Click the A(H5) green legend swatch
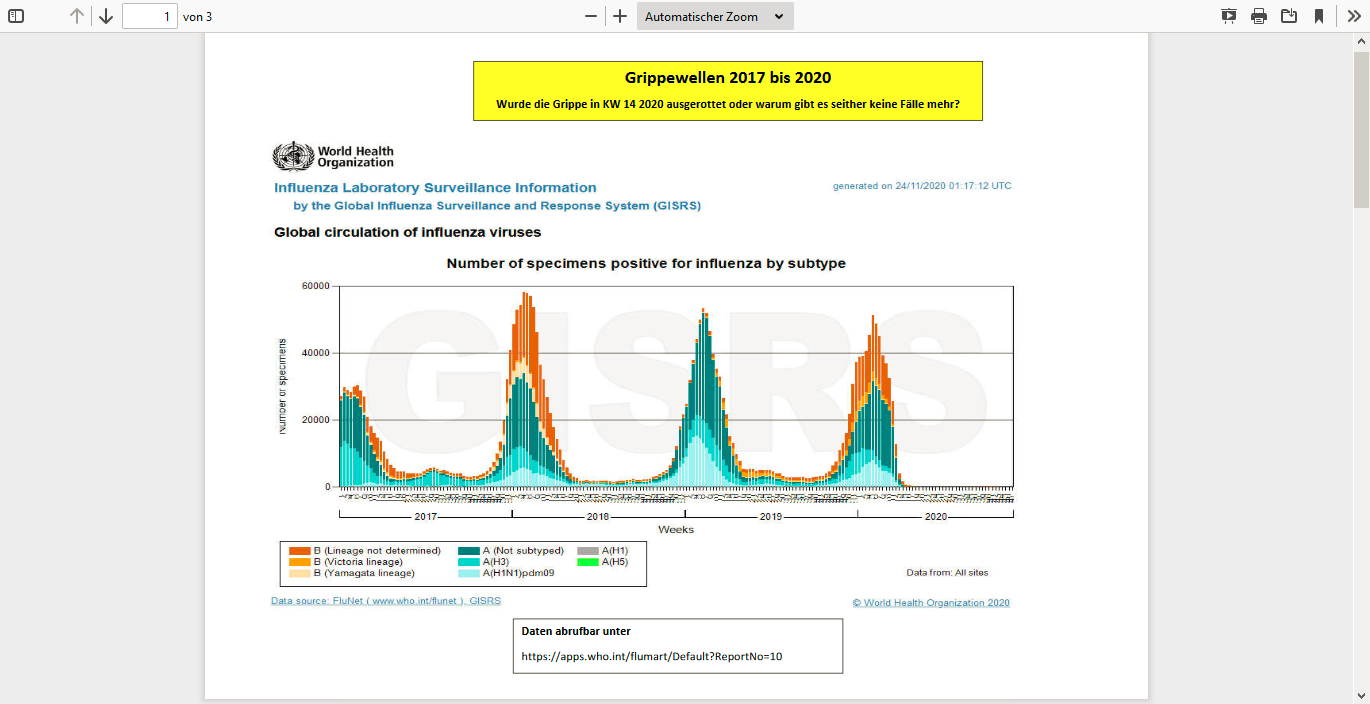Screen dimensions: 1370x704 587,562
